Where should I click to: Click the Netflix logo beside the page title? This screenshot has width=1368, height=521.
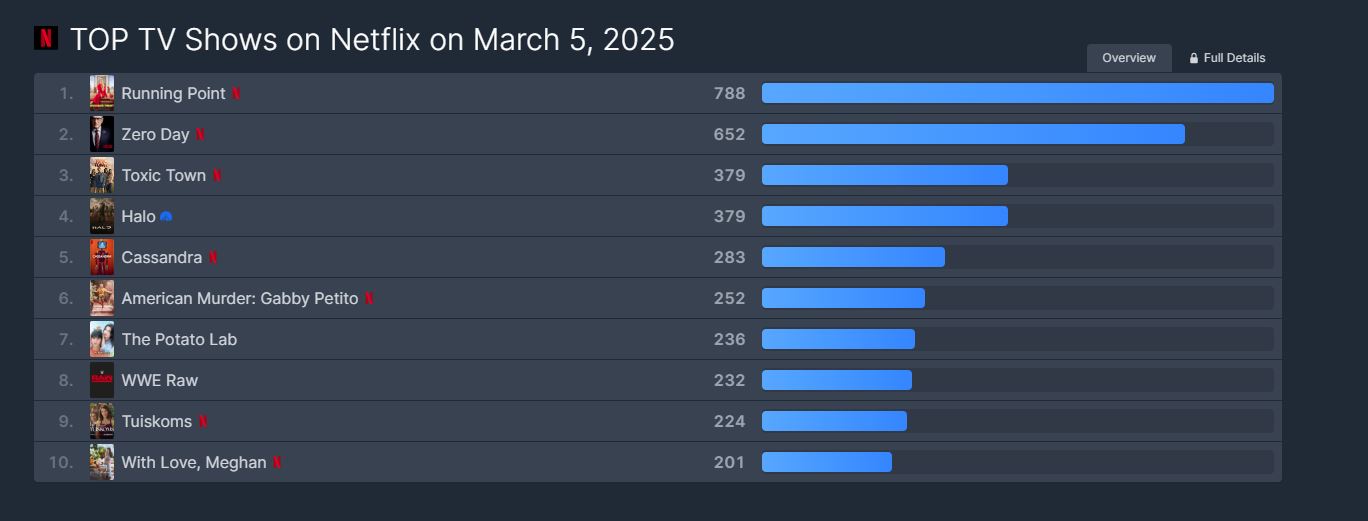(x=46, y=38)
